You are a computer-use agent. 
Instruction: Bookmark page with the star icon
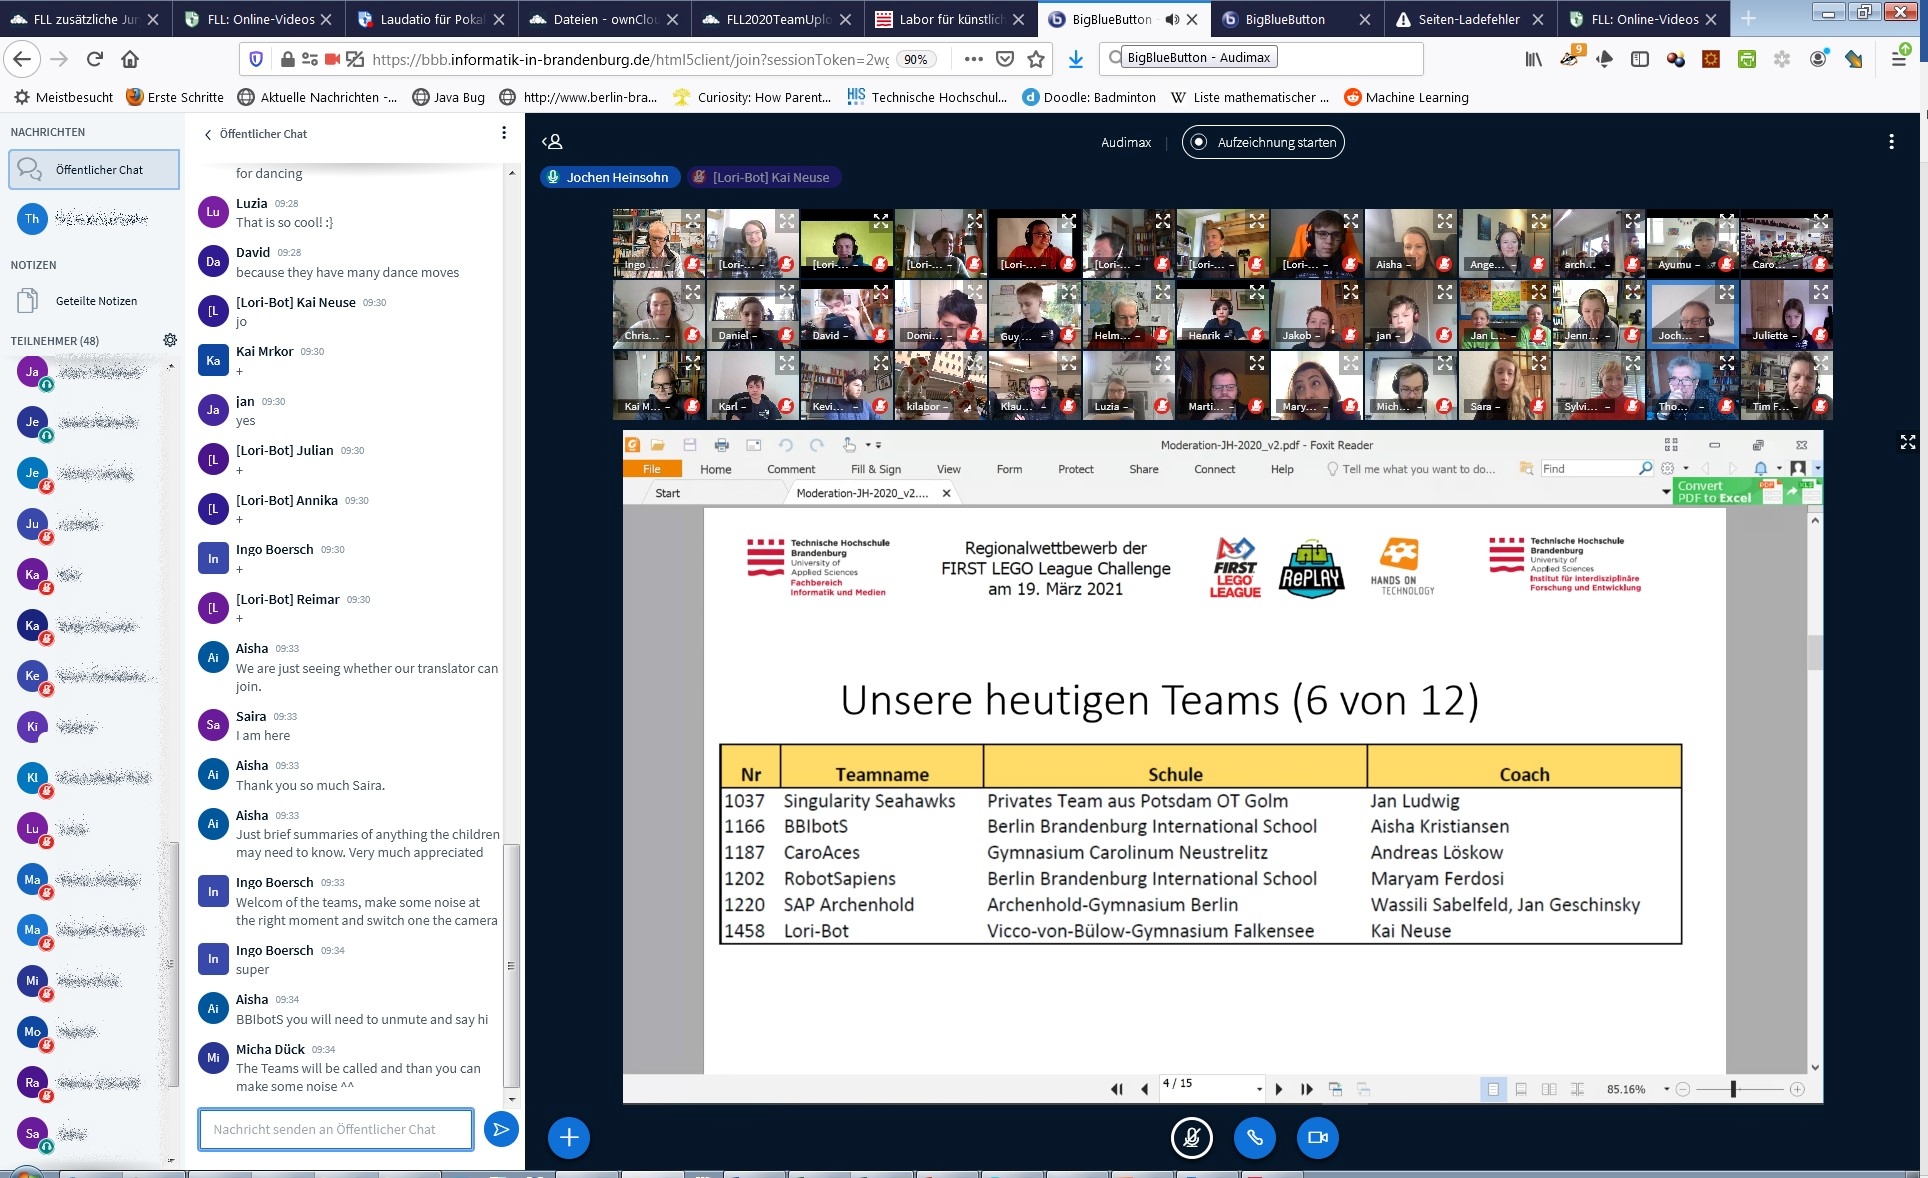(x=1036, y=59)
